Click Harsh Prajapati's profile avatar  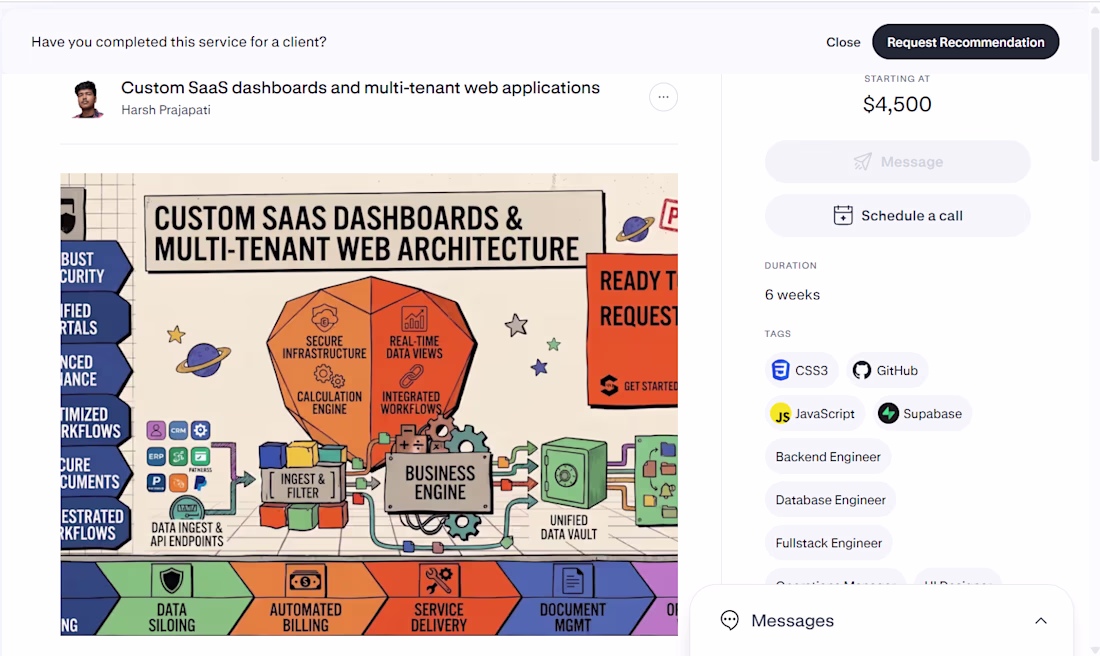[x=87, y=99]
